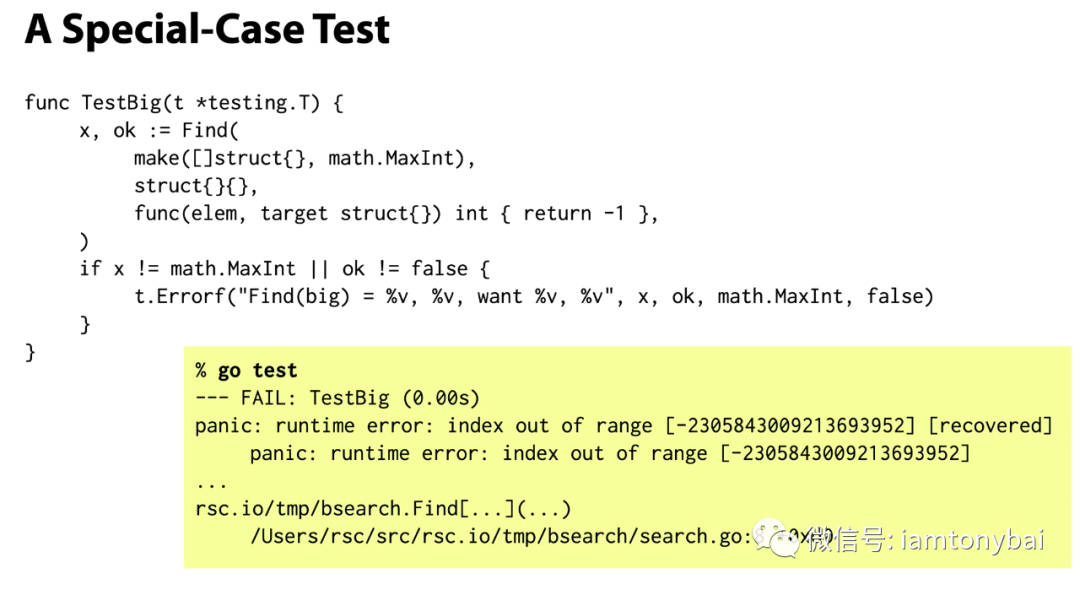Image resolution: width=1080 pixels, height=590 pixels.
Task: Click the 'return -1' comparator function line
Action: pyautogui.click(x=396, y=213)
